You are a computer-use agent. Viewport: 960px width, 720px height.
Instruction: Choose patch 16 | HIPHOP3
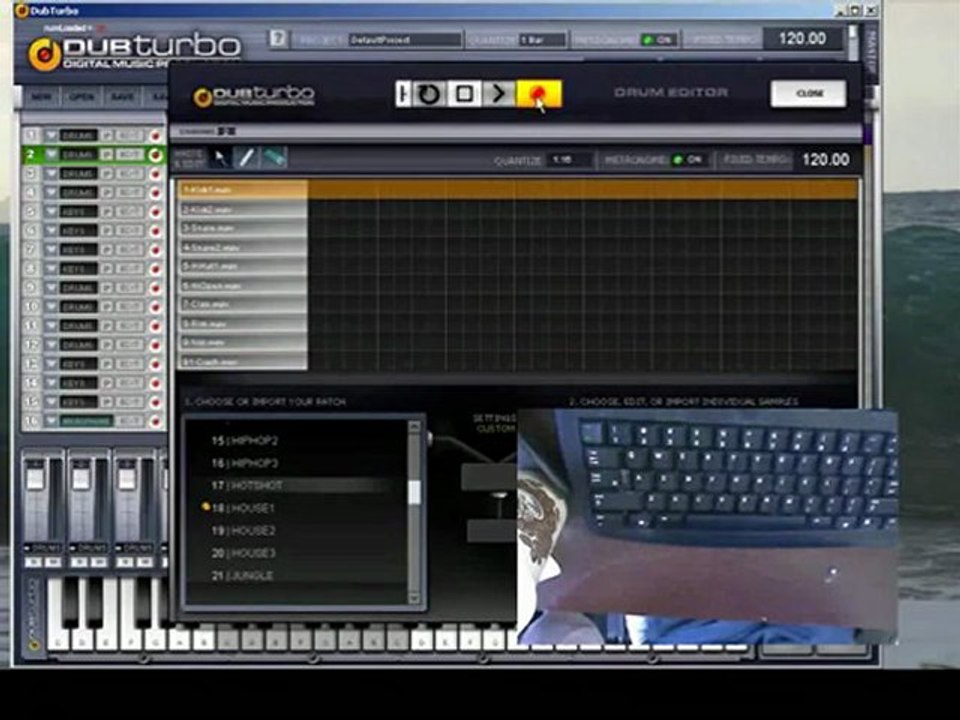[245, 463]
